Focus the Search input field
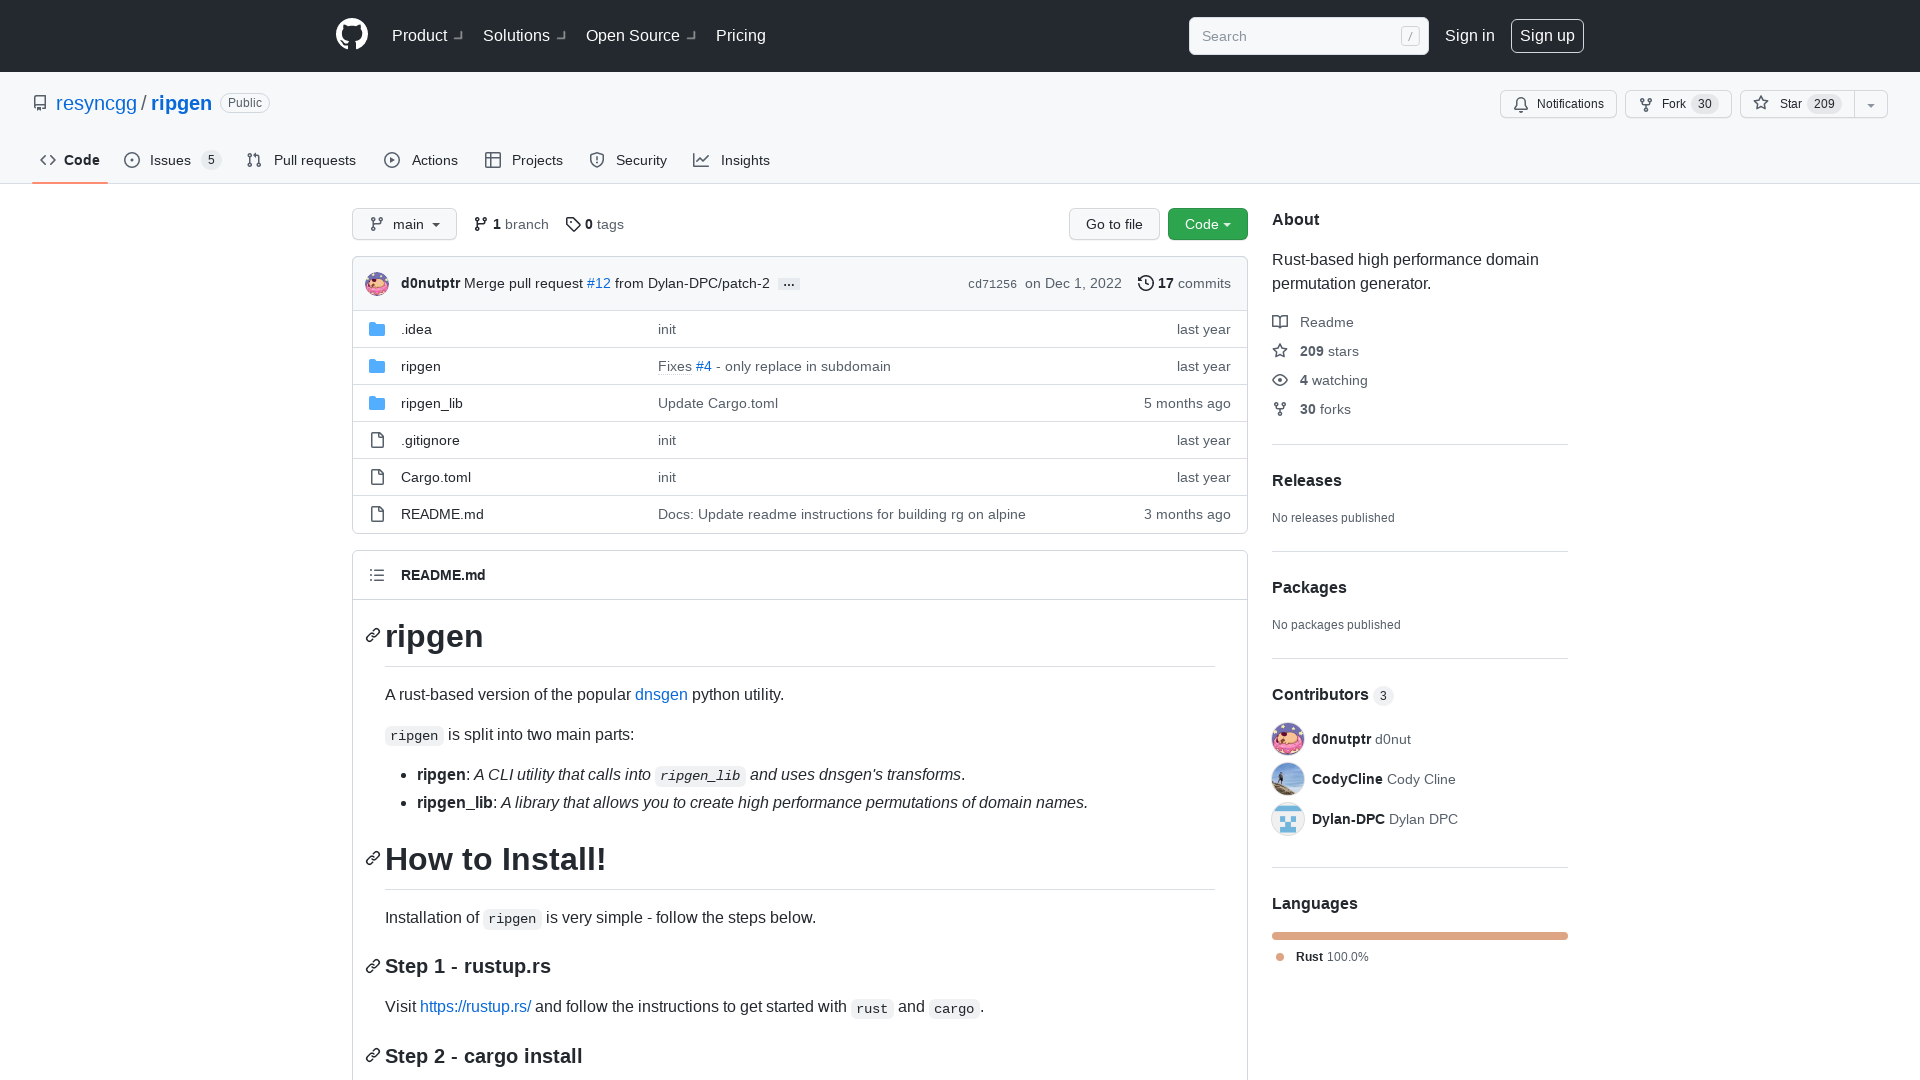1920x1080 pixels. pos(1308,36)
